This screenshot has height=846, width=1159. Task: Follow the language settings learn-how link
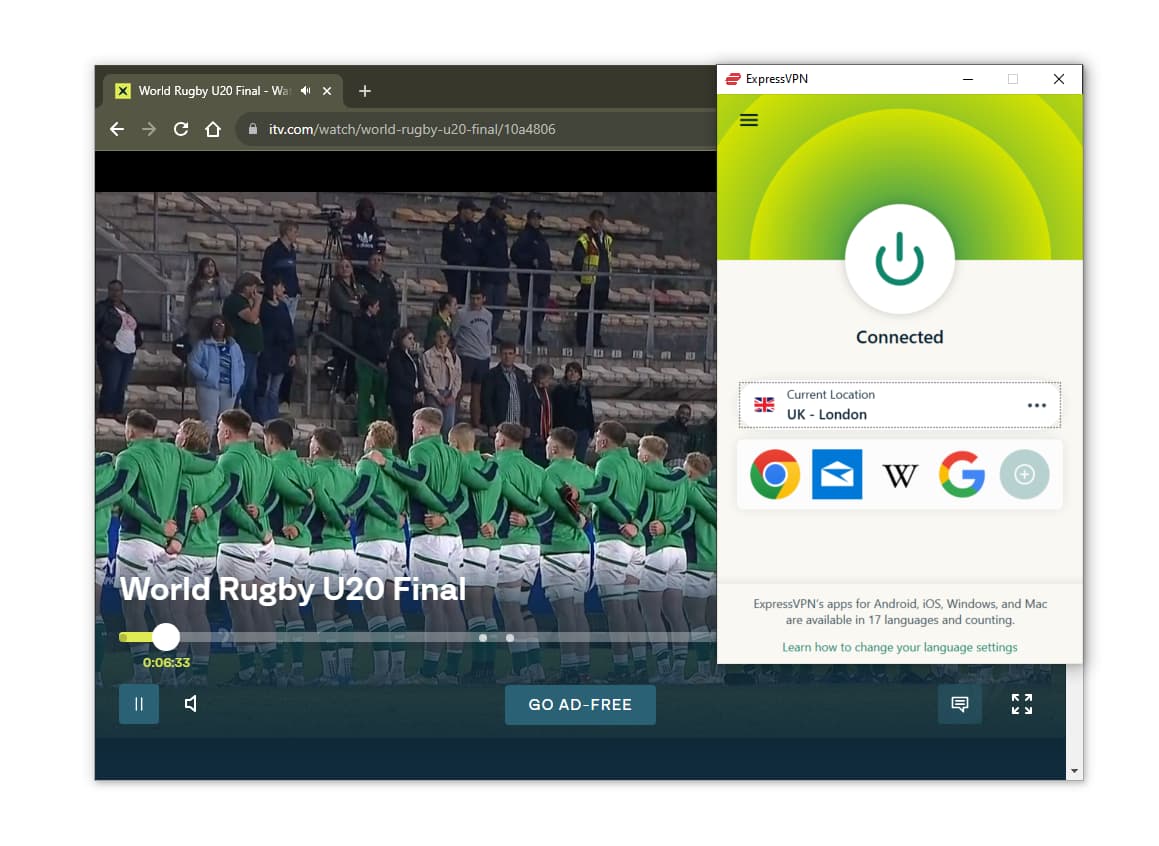[x=899, y=647]
